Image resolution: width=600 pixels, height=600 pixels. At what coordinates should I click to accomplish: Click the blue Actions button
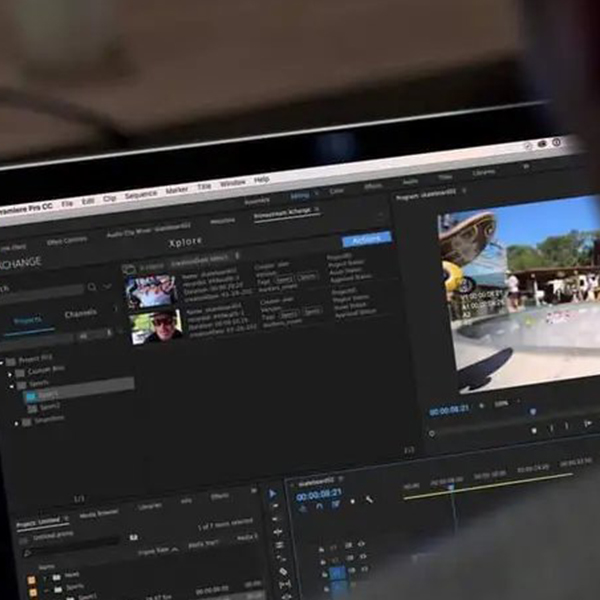366,239
